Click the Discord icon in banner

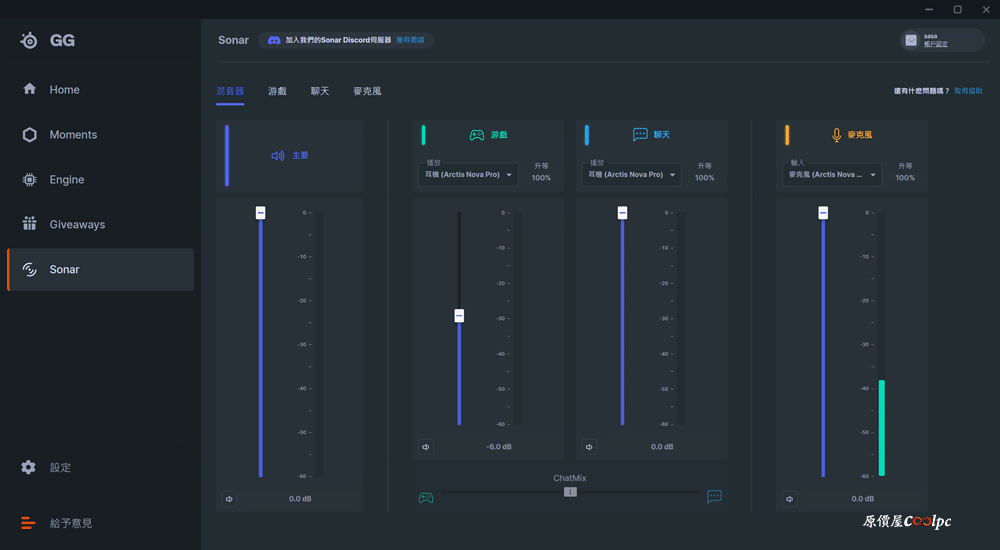(x=274, y=40)
